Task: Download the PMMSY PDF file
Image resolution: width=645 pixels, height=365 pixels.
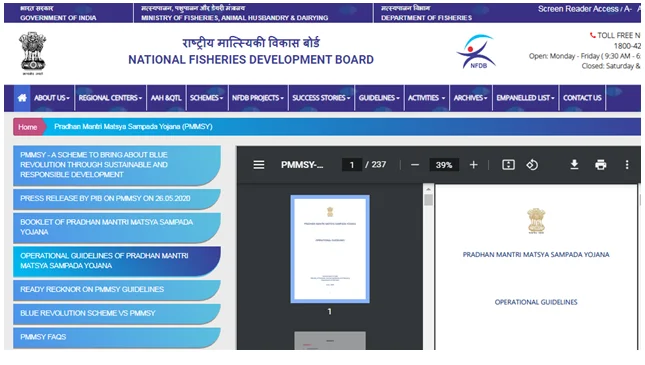Action: click(574, 165)
